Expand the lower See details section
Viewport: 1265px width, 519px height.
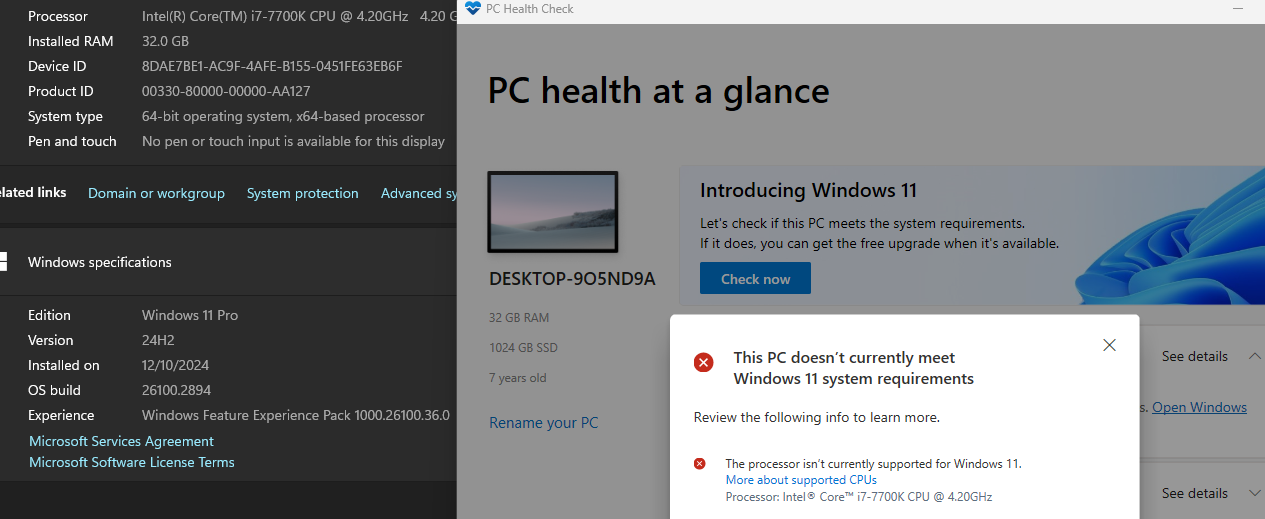[x=1254, y=493]
